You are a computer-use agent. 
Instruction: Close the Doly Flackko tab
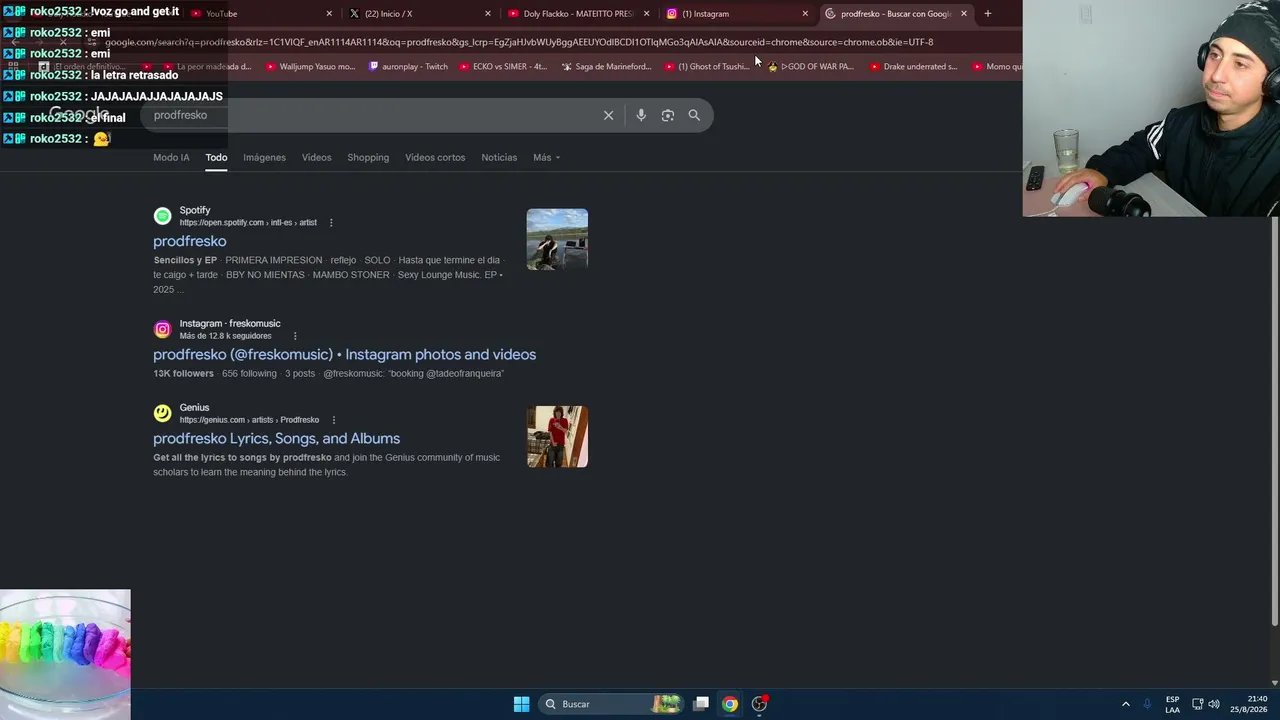pos(646,14)
